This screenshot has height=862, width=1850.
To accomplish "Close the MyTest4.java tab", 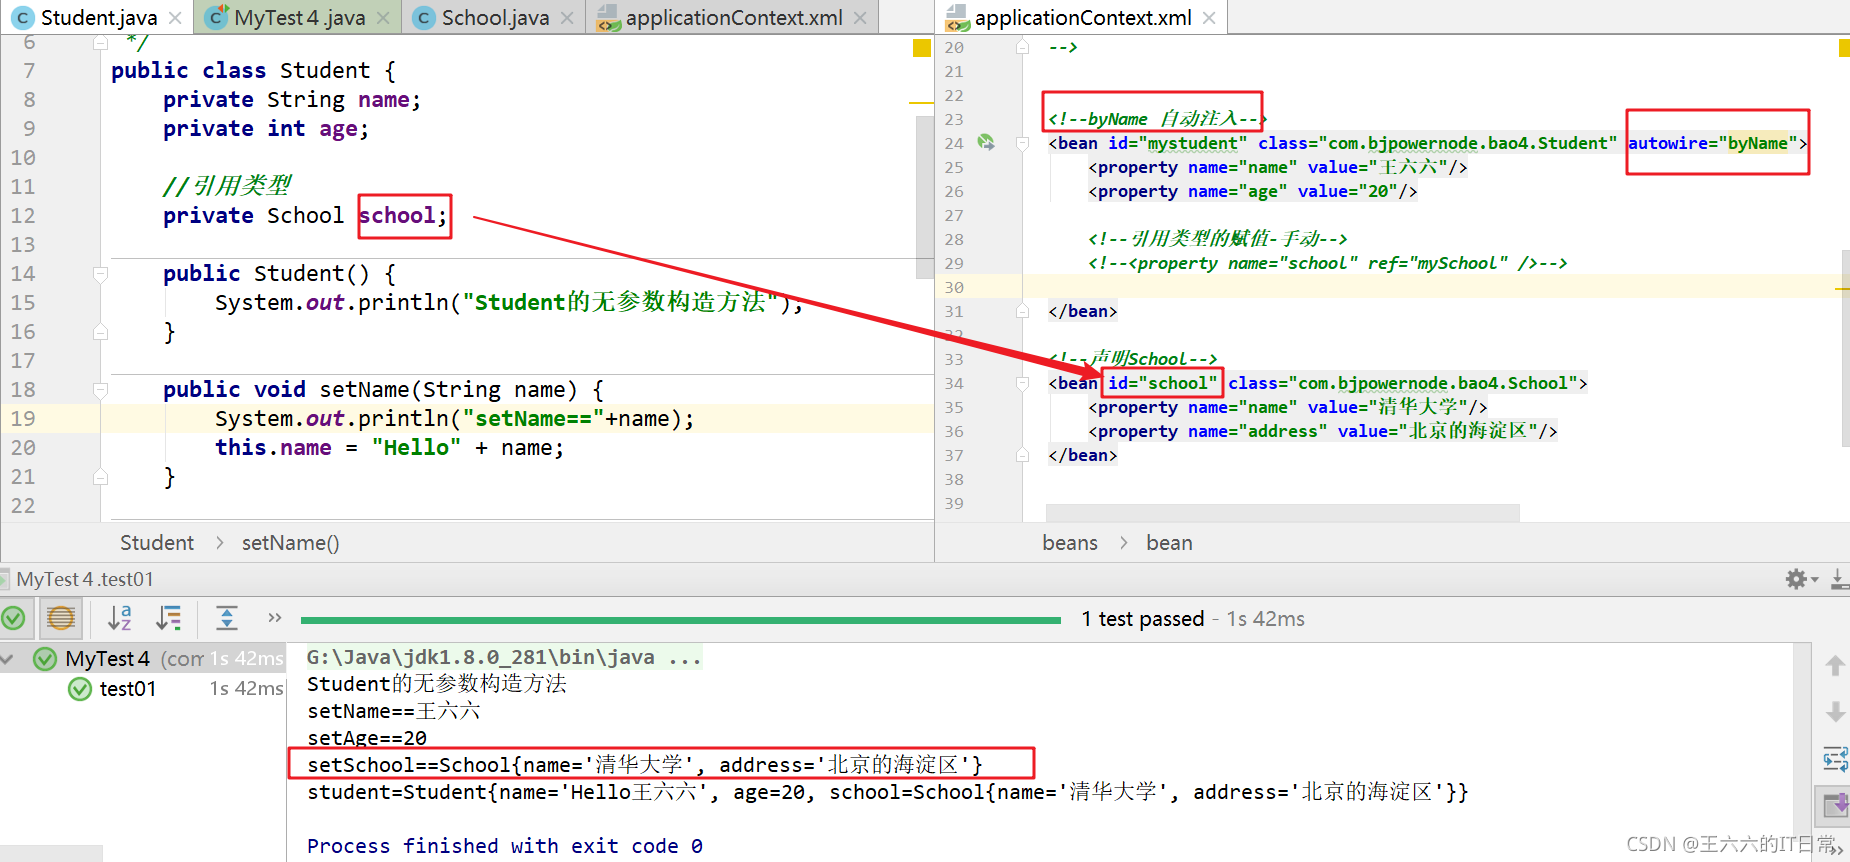I will pos(383,18).
